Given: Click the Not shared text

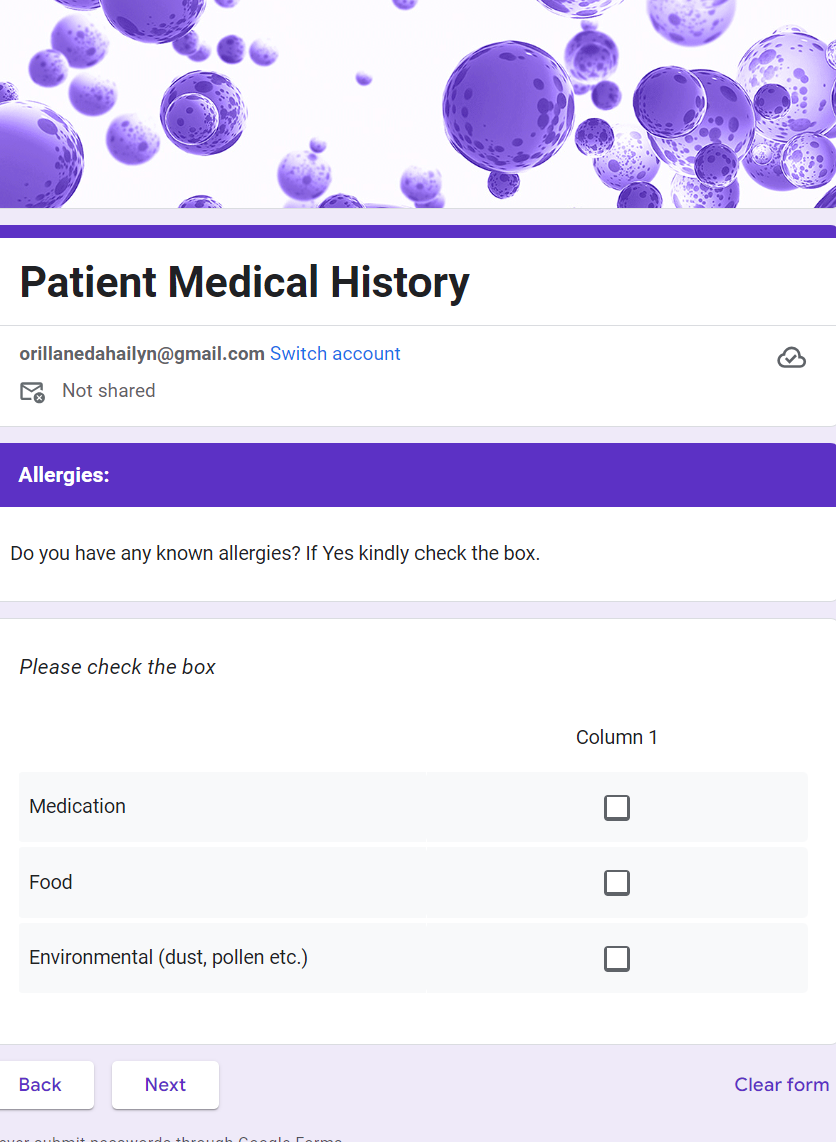Looking at the screenshot, I should click(109, 391).
